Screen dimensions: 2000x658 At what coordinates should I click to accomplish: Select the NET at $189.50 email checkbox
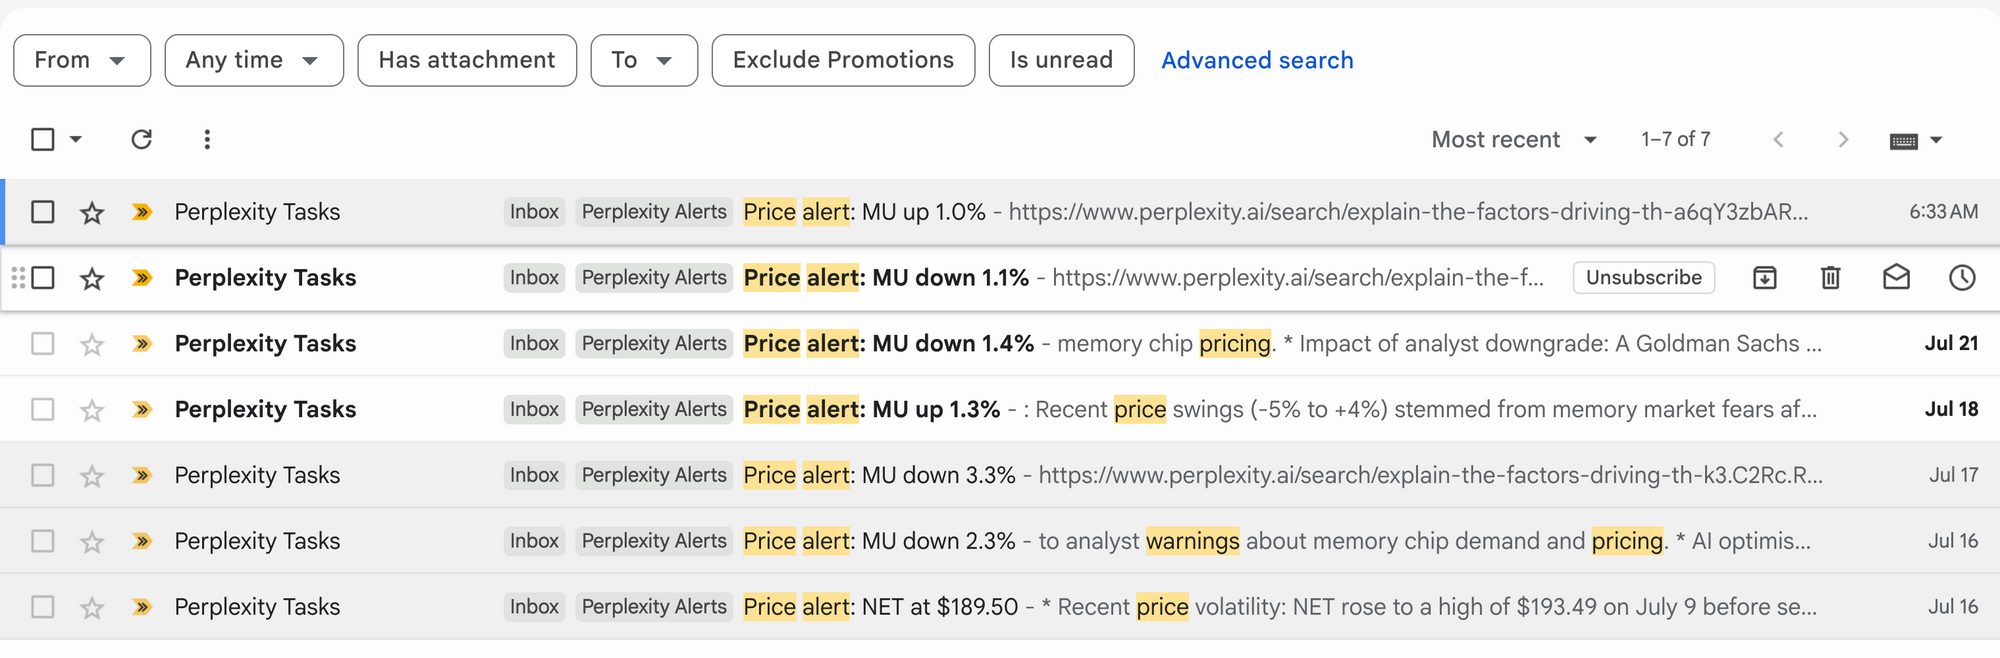tap(43, 607)
